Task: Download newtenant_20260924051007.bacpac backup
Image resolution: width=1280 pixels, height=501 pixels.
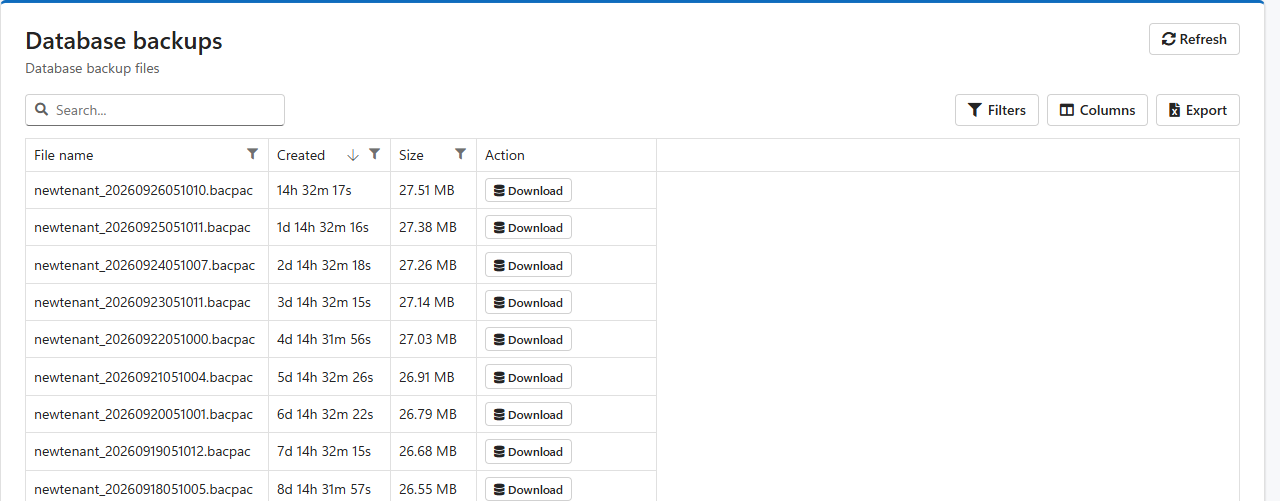Action: (528, 265)
